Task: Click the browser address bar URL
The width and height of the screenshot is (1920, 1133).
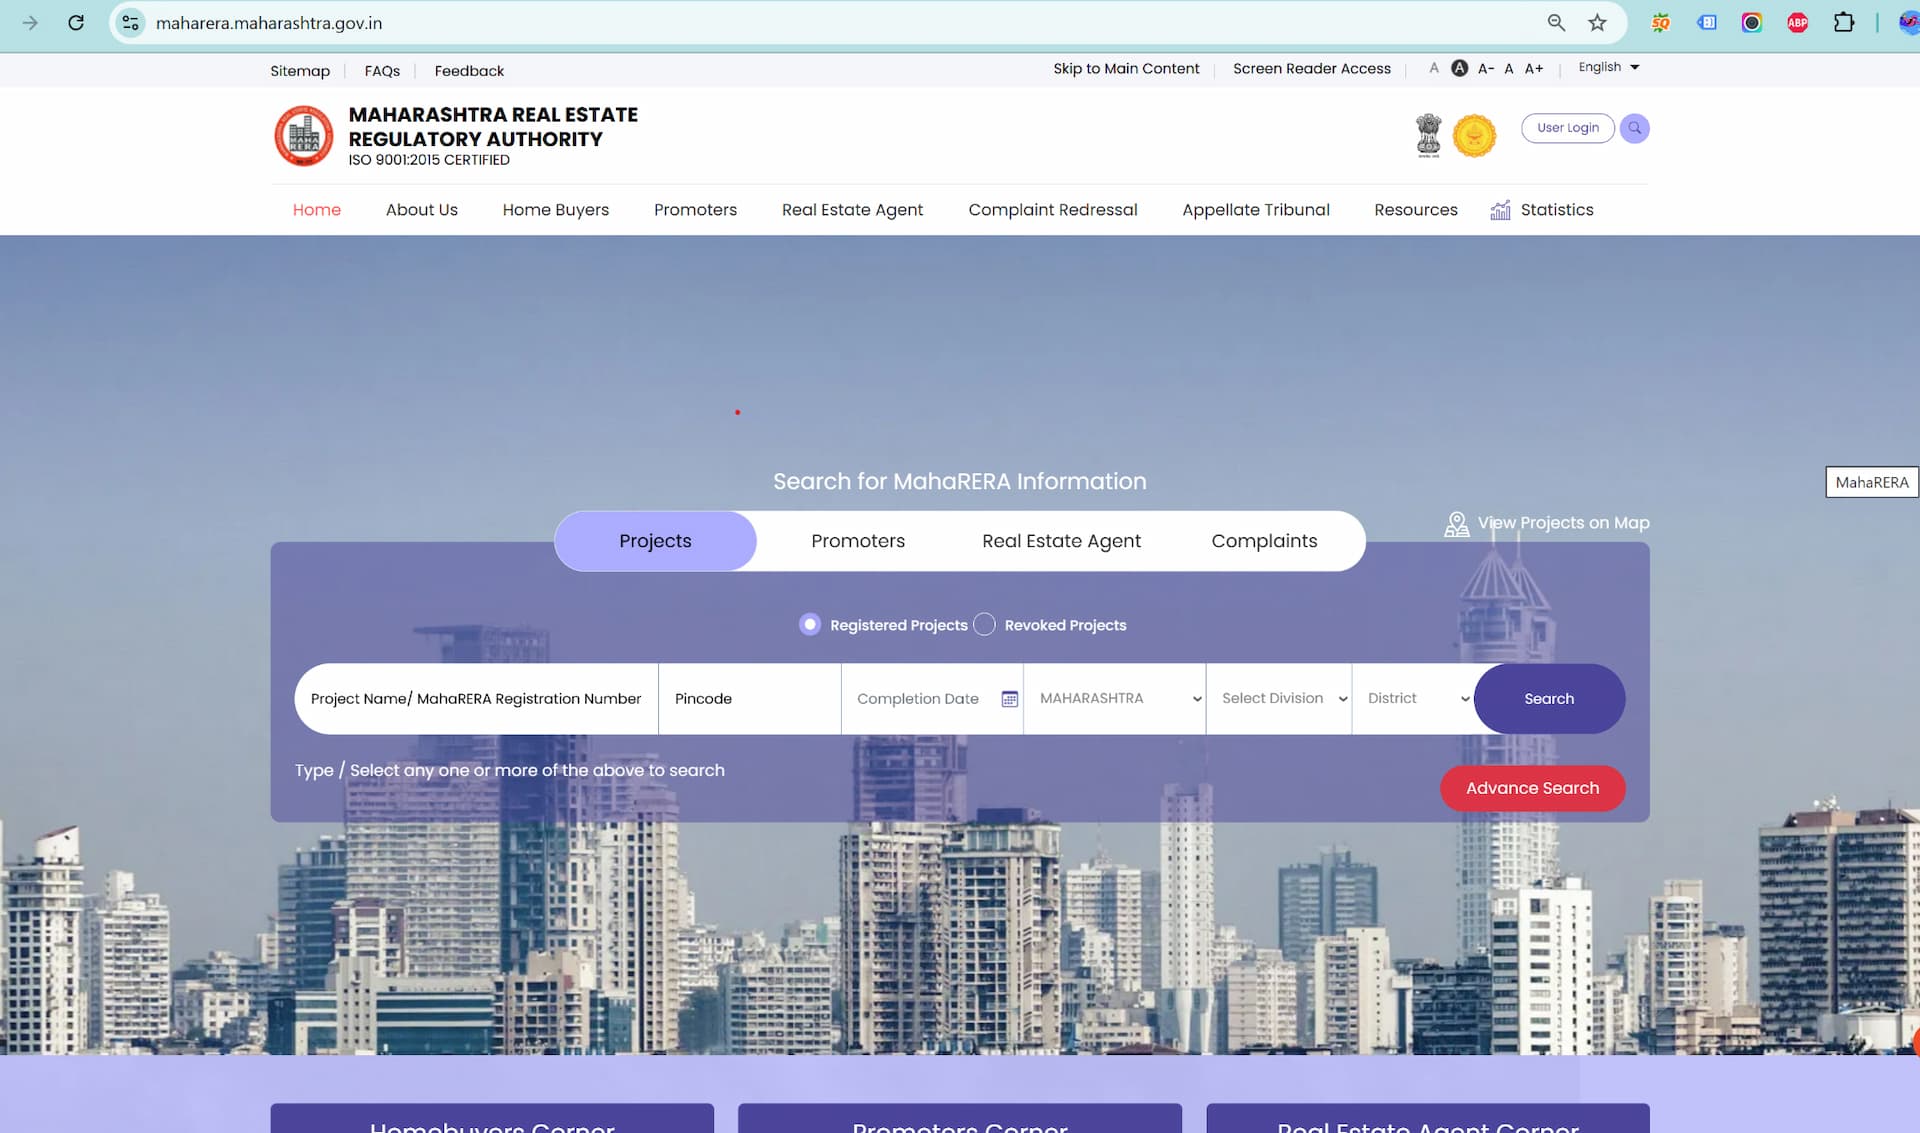Action: click(x=269, y=22)
